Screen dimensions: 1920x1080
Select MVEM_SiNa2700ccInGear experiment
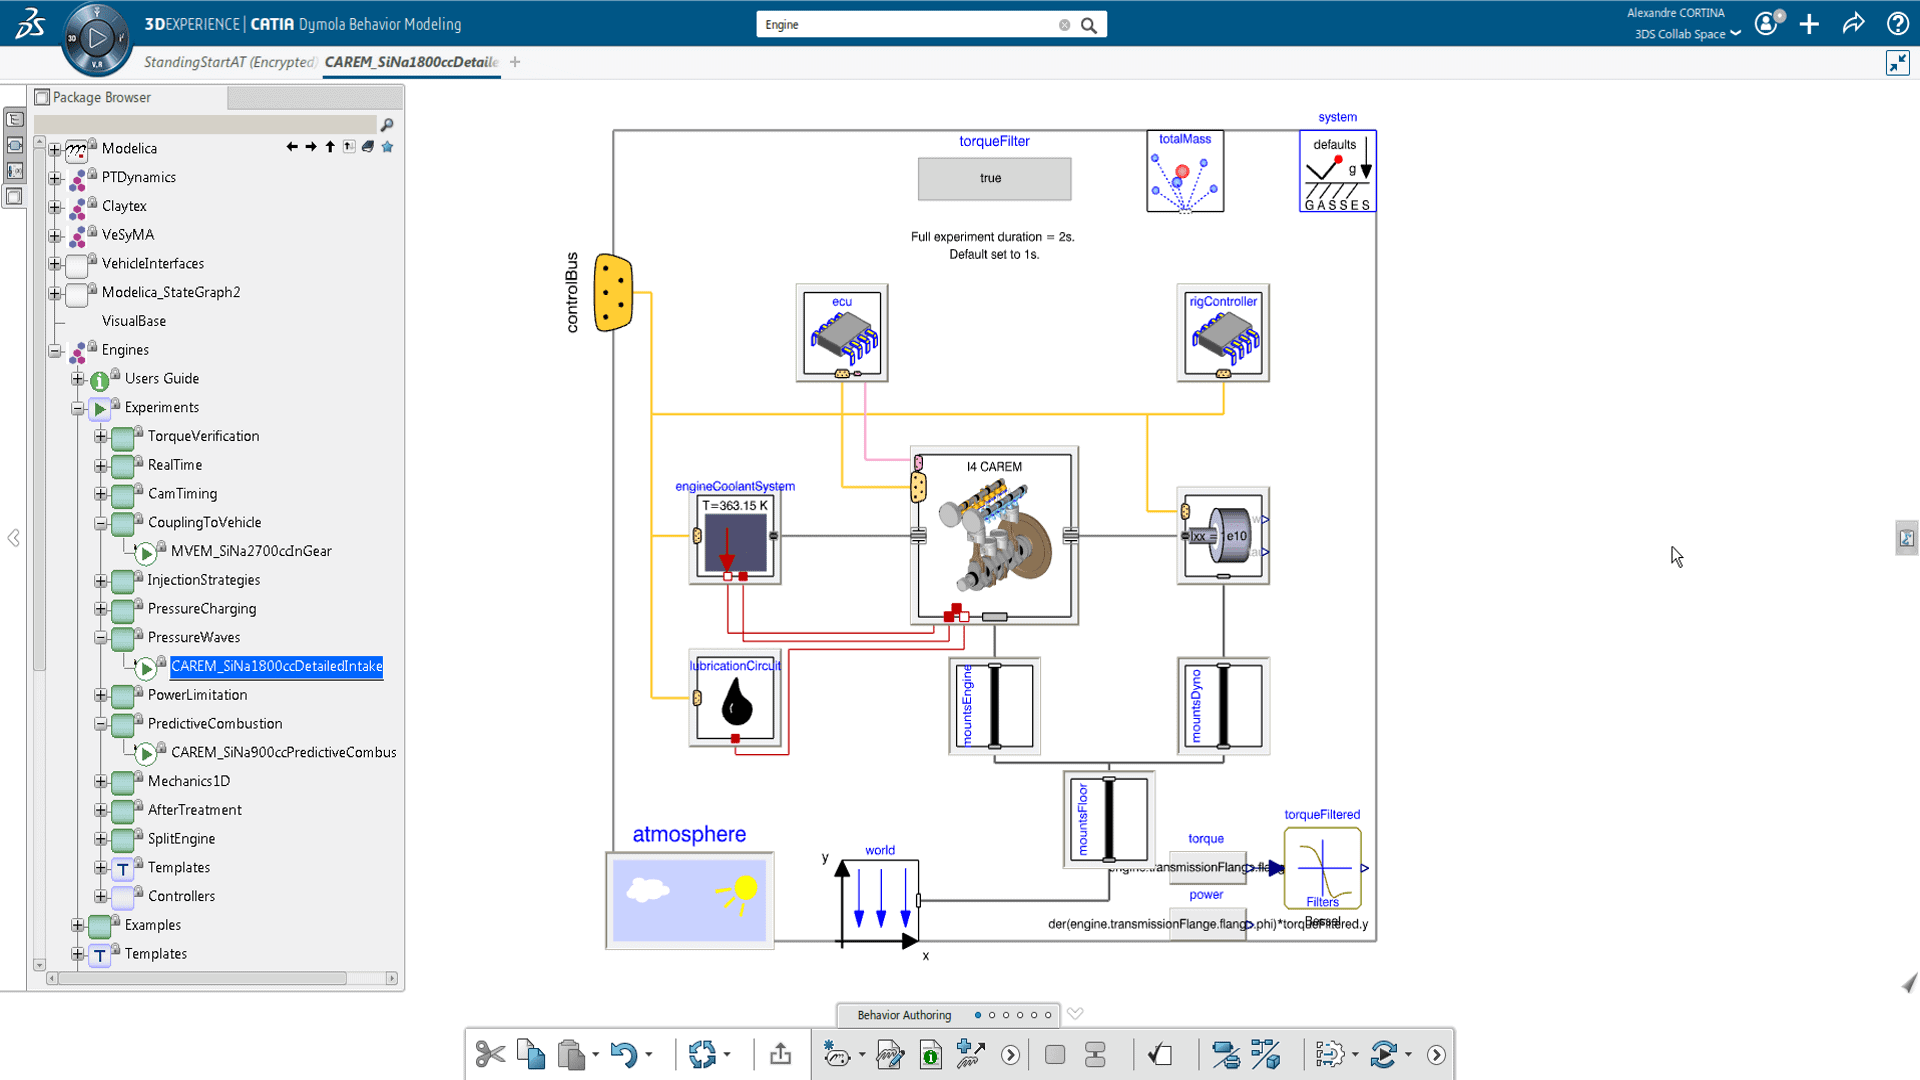(x=251, y=551)
